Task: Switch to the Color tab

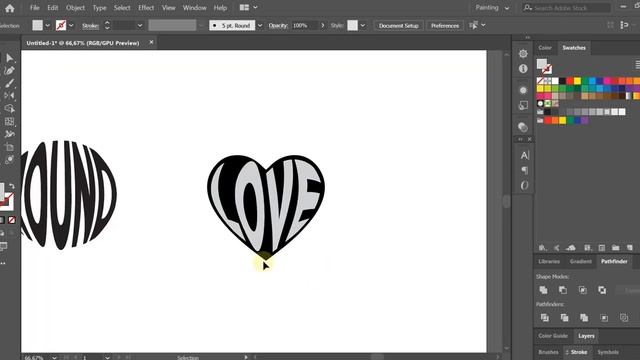Action: tap(545, 48)
